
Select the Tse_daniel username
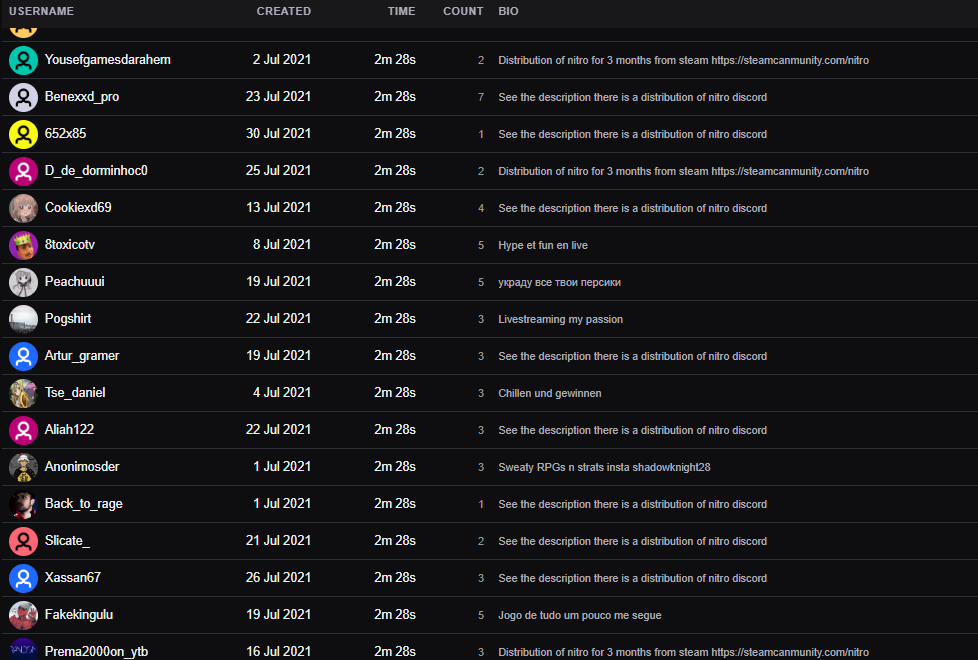[x=75, y=393]
